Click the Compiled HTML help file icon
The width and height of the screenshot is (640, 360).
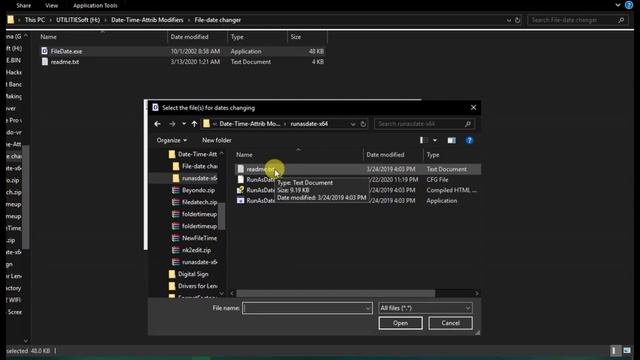tap(241, 190)
